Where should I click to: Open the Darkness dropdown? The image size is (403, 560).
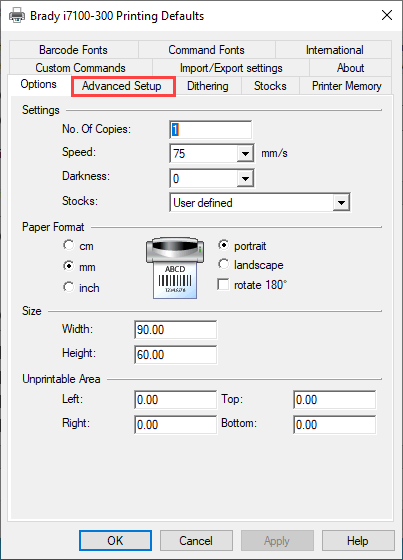[x=245, y=178]
